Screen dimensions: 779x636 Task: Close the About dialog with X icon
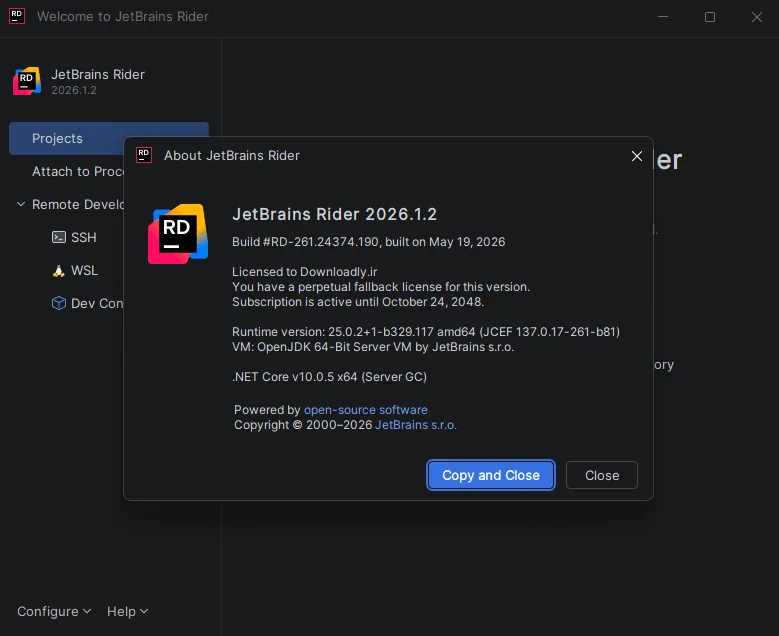point(636,156)
